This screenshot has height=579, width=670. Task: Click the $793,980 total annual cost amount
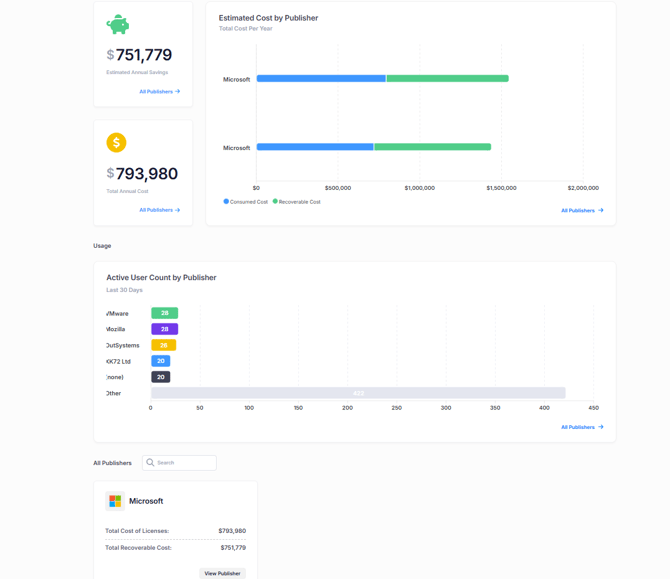tap(142, 173)
